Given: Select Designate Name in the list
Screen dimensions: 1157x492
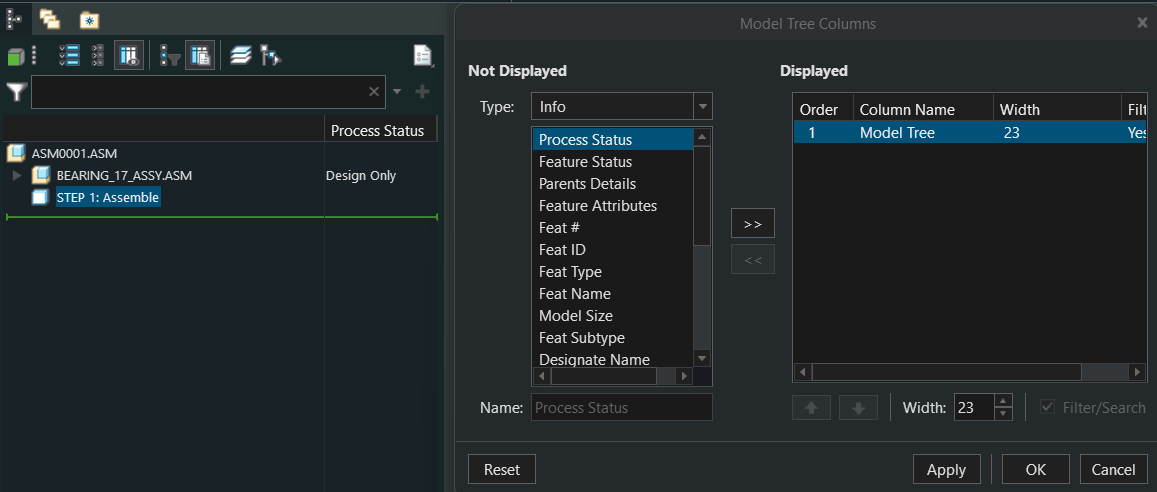Looking at the screenshot, I should click(x=612, y=359).
